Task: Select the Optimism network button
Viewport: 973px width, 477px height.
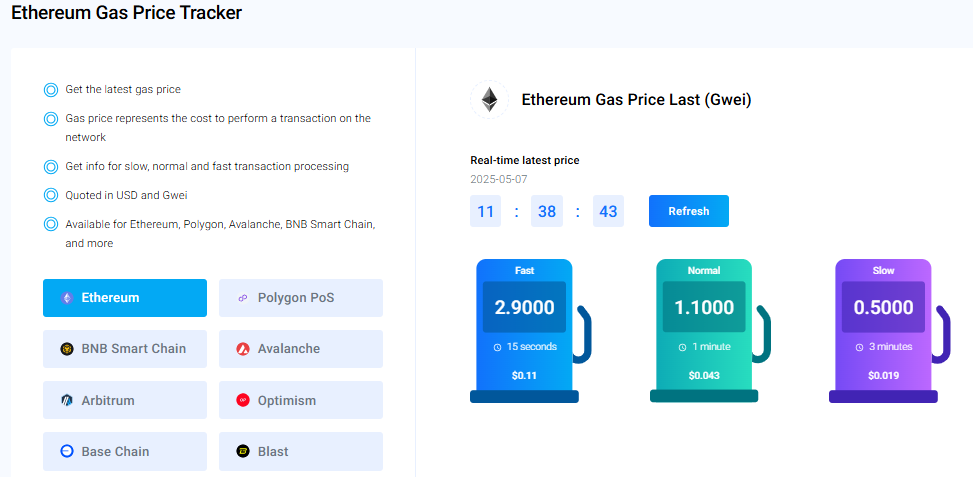Action: click(301, 400)
